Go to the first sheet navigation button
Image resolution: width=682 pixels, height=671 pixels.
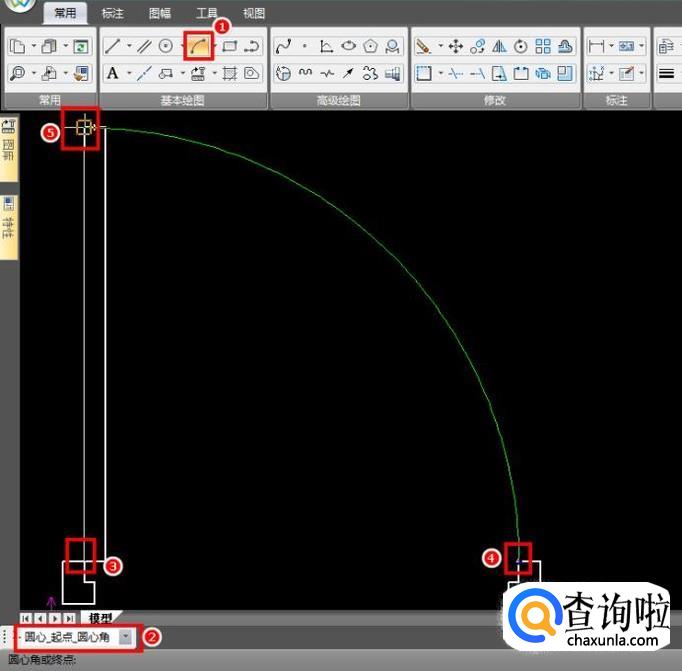pyautogui.click(x=26, y=619)
